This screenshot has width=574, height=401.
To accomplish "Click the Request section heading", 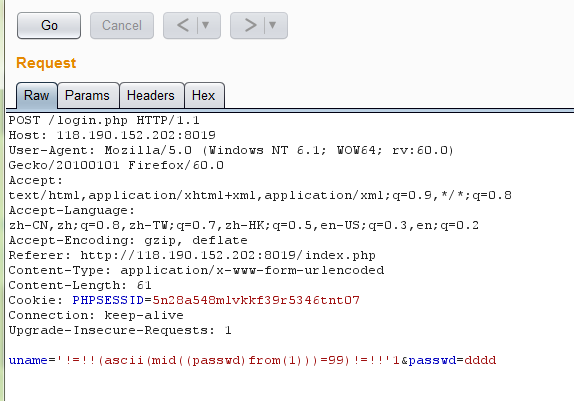I will 46,63.
